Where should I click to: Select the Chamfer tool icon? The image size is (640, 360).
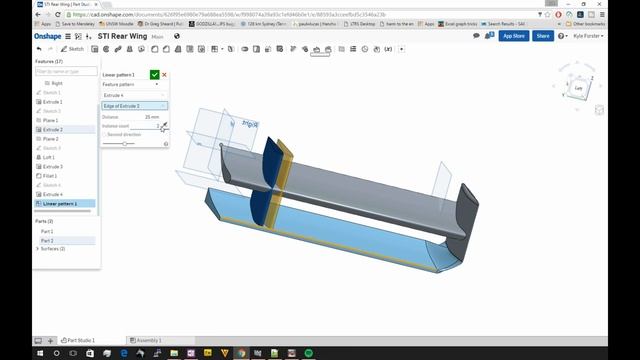166,49
